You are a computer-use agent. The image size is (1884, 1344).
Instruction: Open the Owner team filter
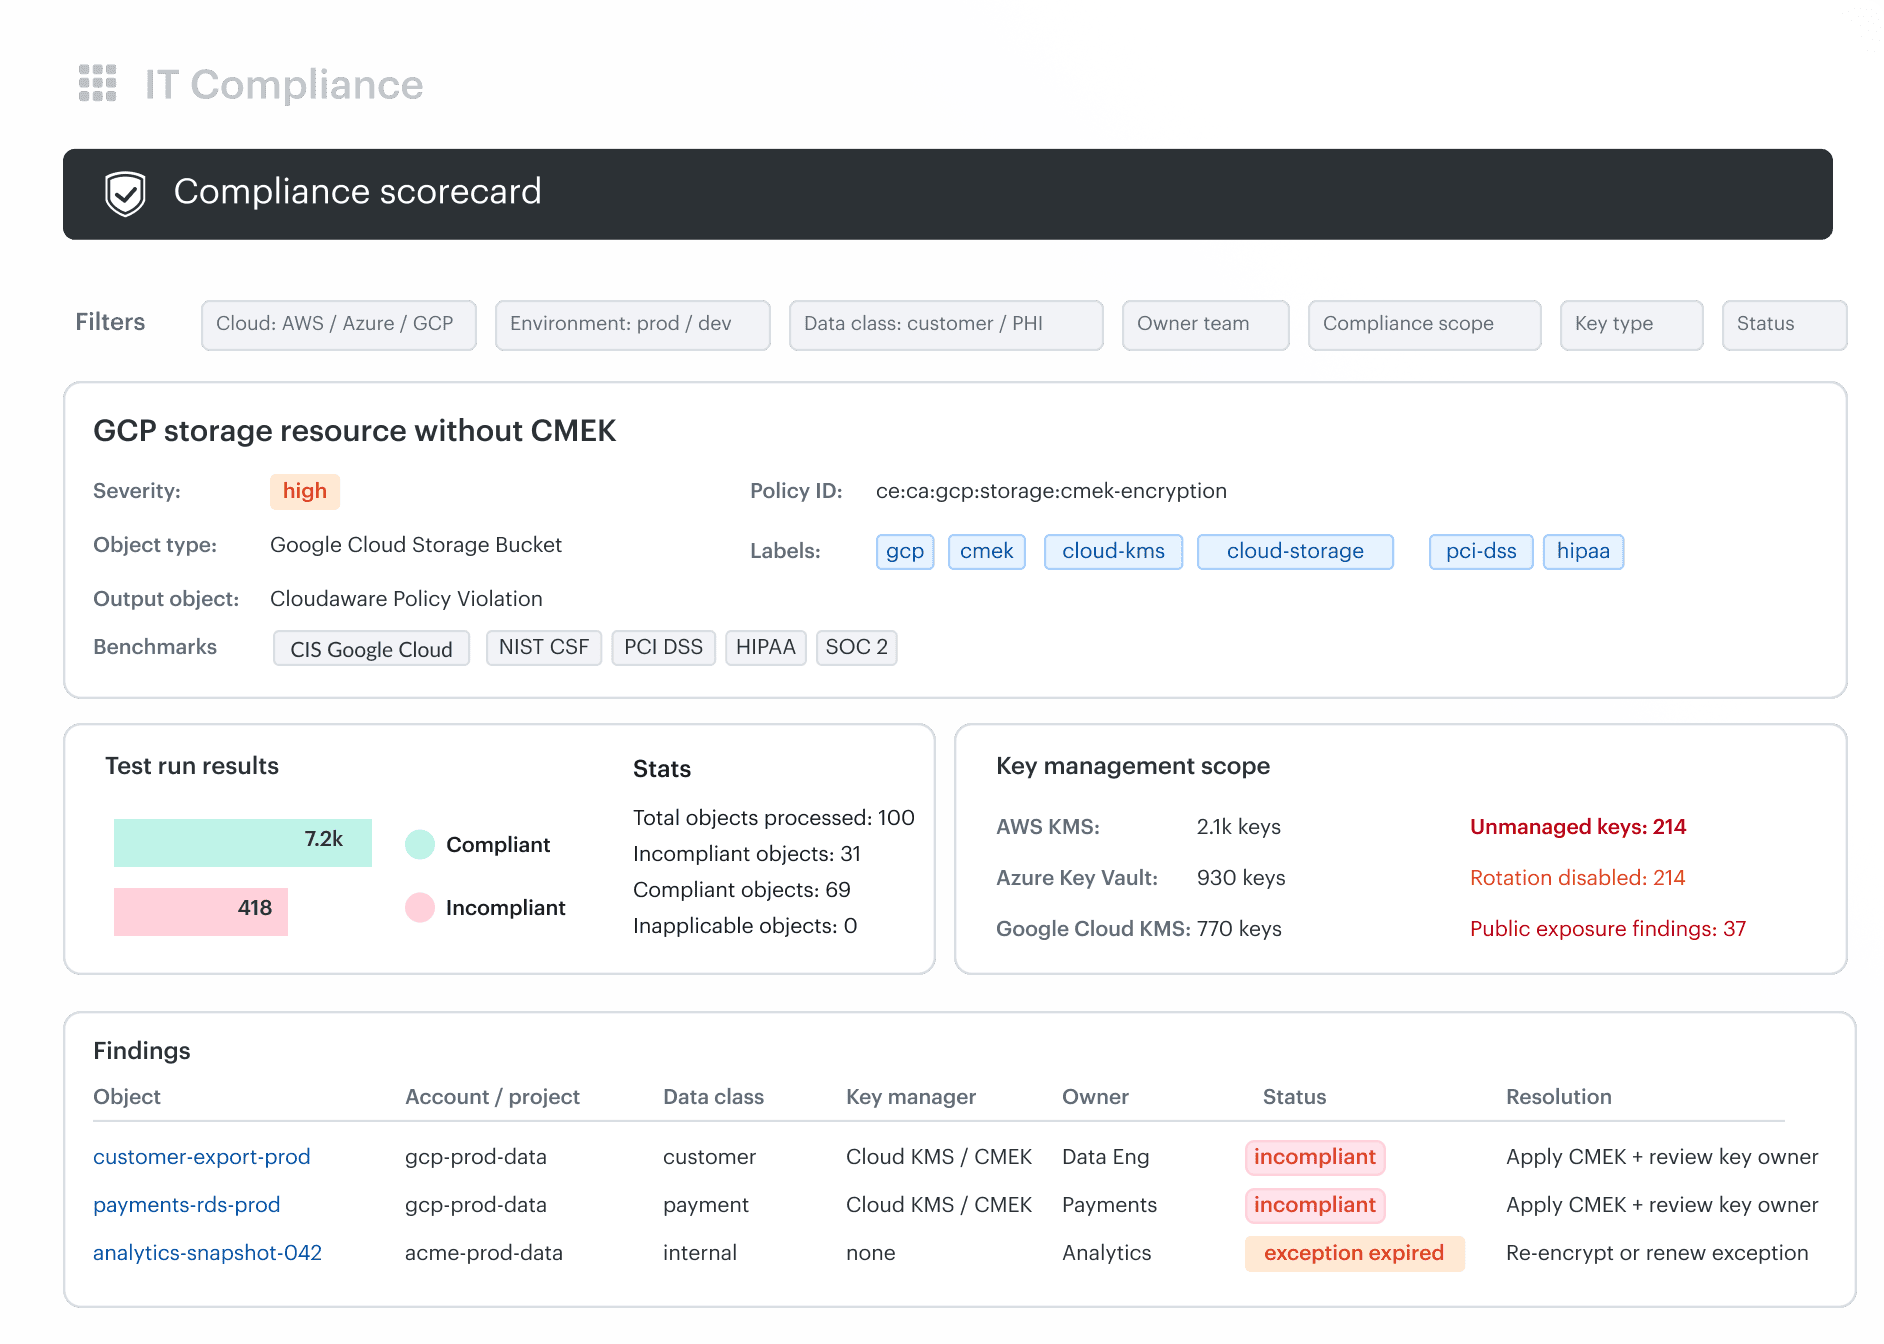click(1206, 325)
